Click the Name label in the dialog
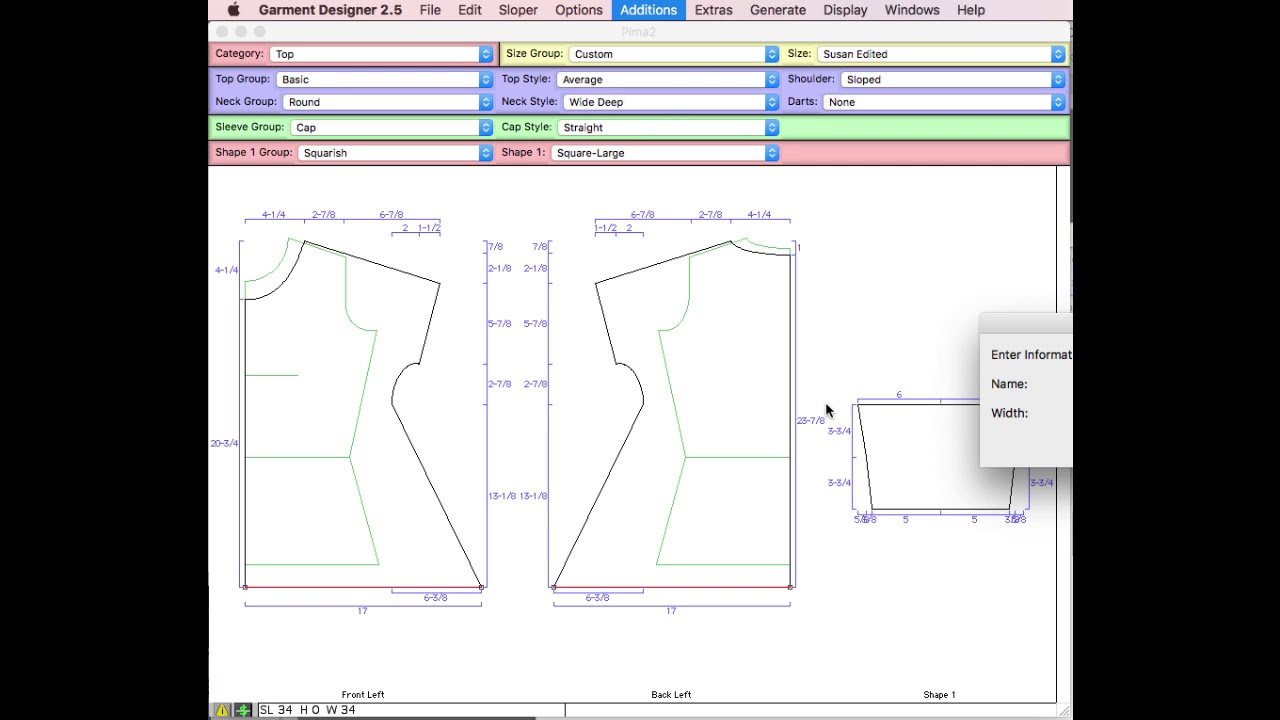 [x=1009, y=384]
